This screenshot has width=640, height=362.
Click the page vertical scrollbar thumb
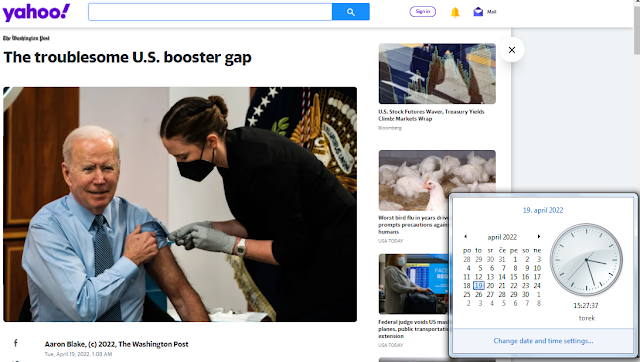pos(637,31)
